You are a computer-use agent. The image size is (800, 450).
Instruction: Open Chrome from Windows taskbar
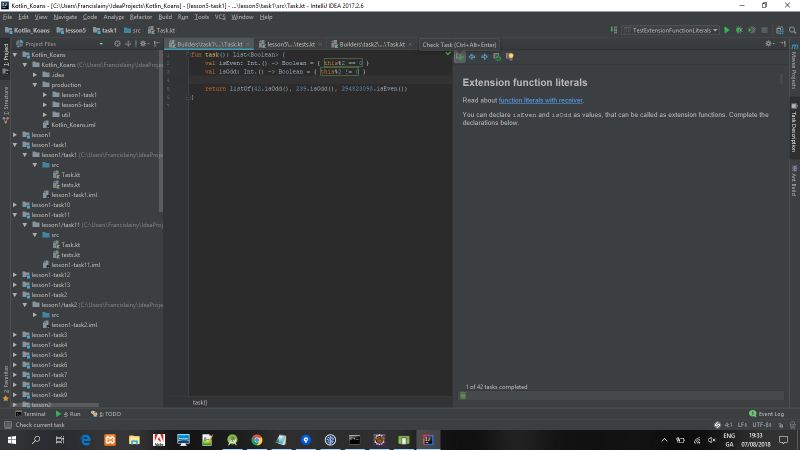257,440
